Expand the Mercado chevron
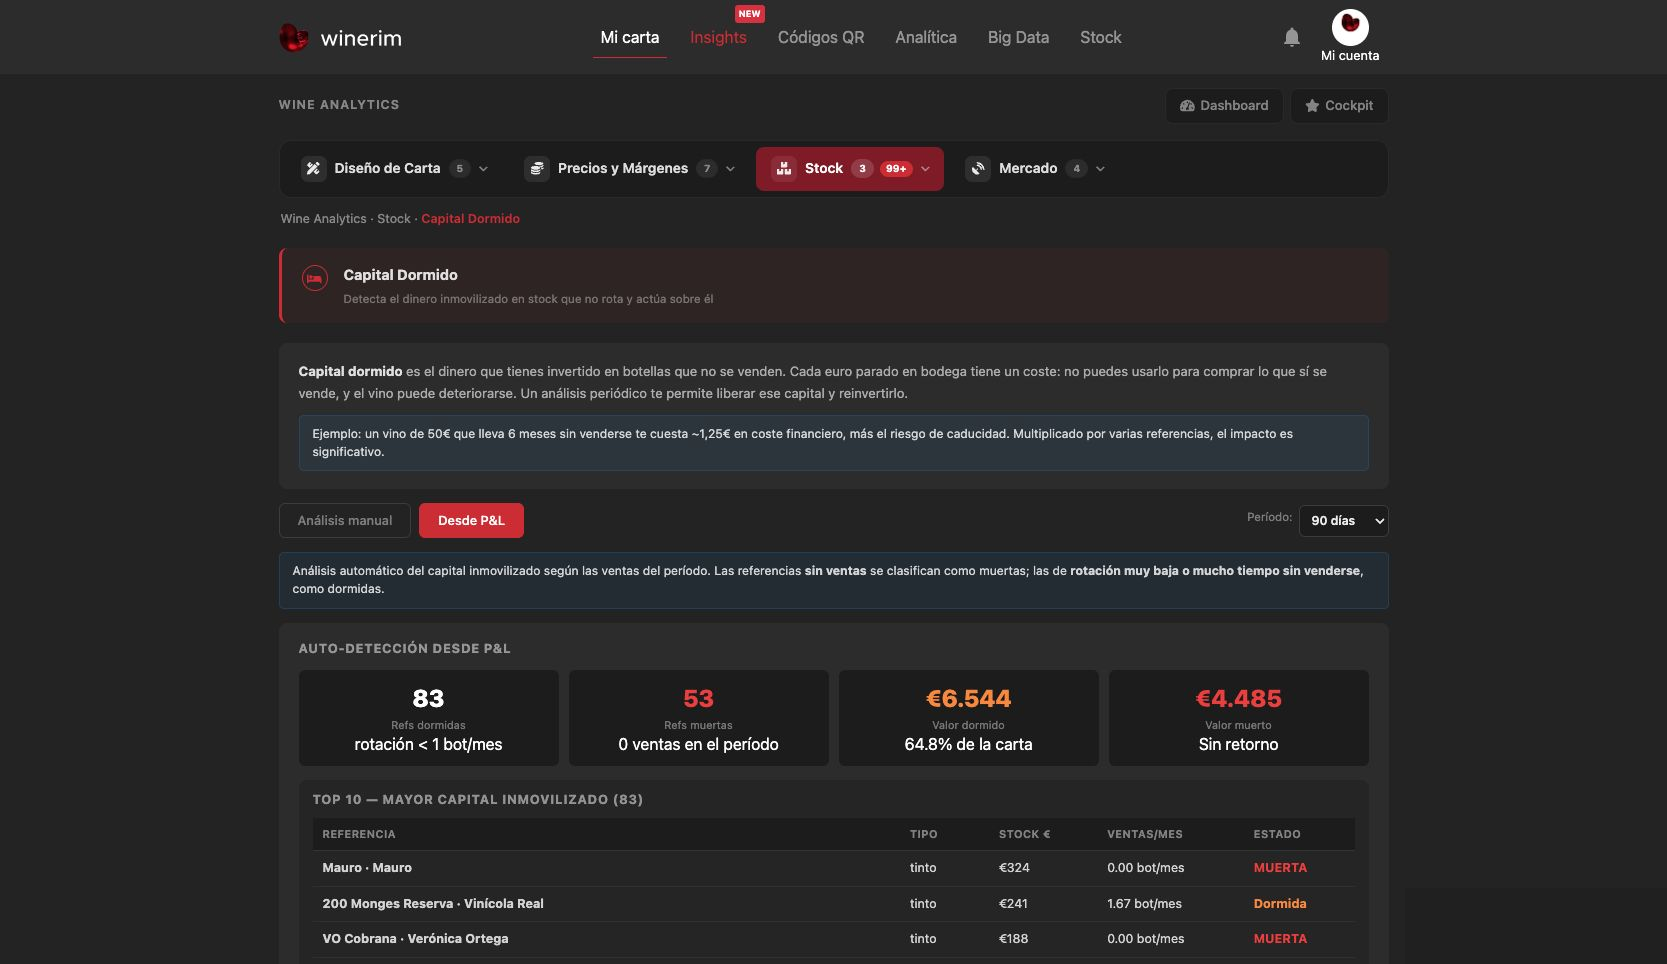Screen dimensions: 1667x964 click(x=1100, y=169)
